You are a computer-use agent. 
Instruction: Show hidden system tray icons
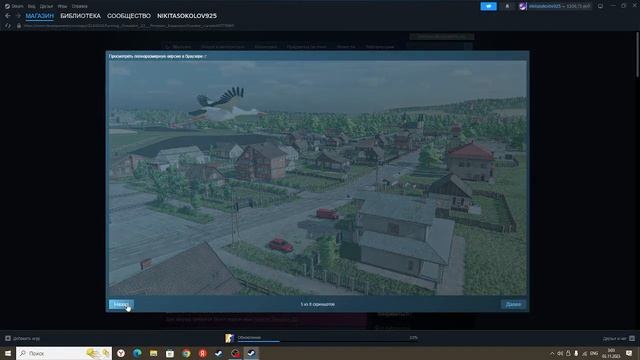click(x=552, y=353)
